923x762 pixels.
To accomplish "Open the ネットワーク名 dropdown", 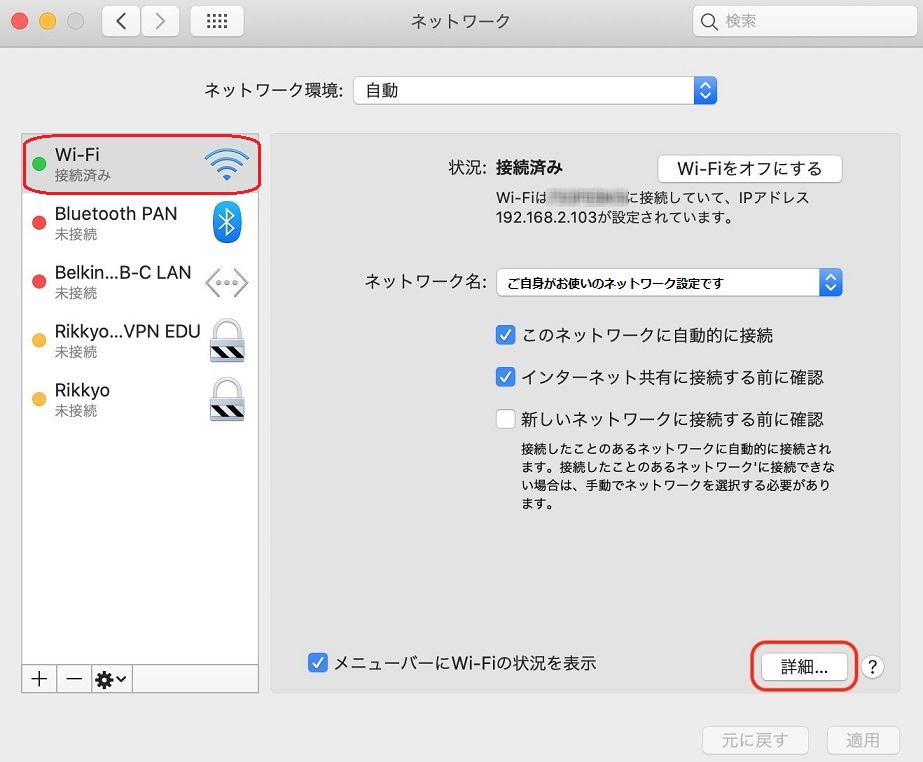I will 669,283.
